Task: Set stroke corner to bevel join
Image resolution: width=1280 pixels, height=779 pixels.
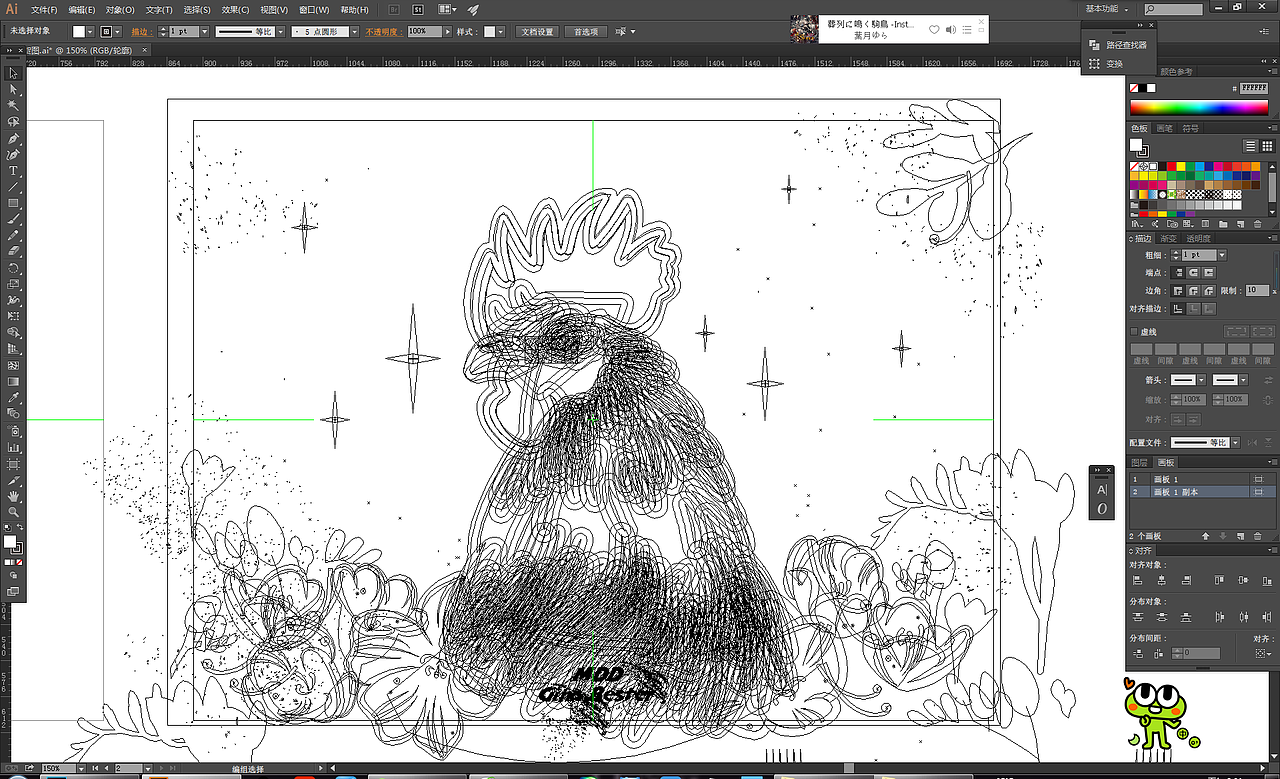Action: pyautogui.click(x=1209, y=290)
